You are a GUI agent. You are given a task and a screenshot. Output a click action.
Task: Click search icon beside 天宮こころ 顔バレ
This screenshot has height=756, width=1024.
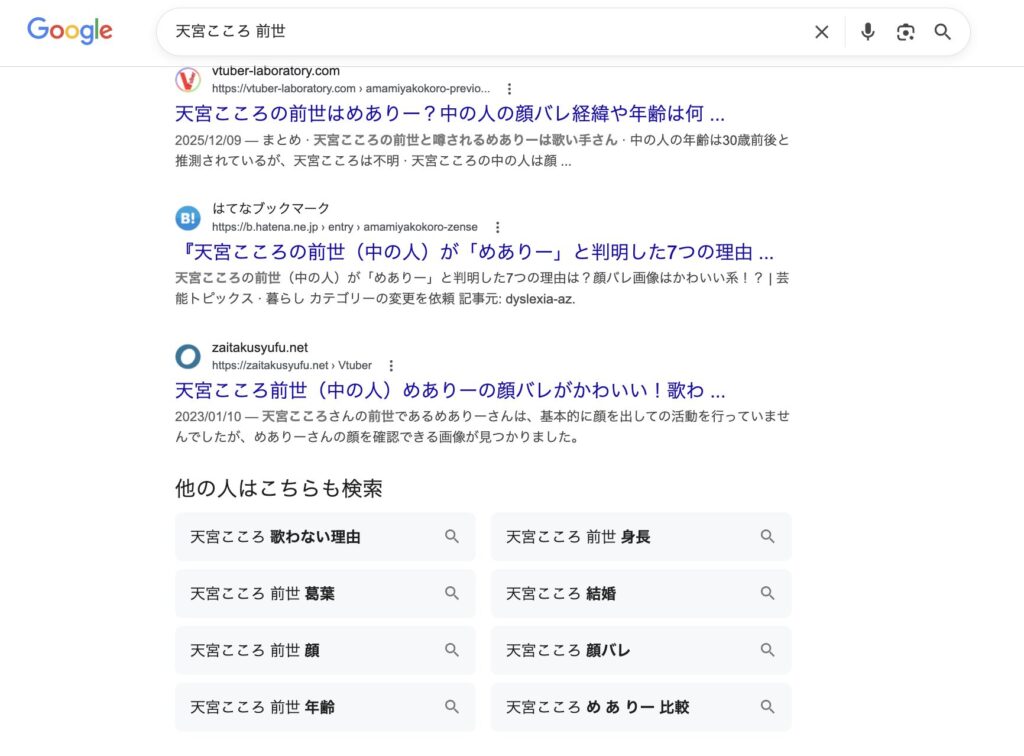click(767, 650)
